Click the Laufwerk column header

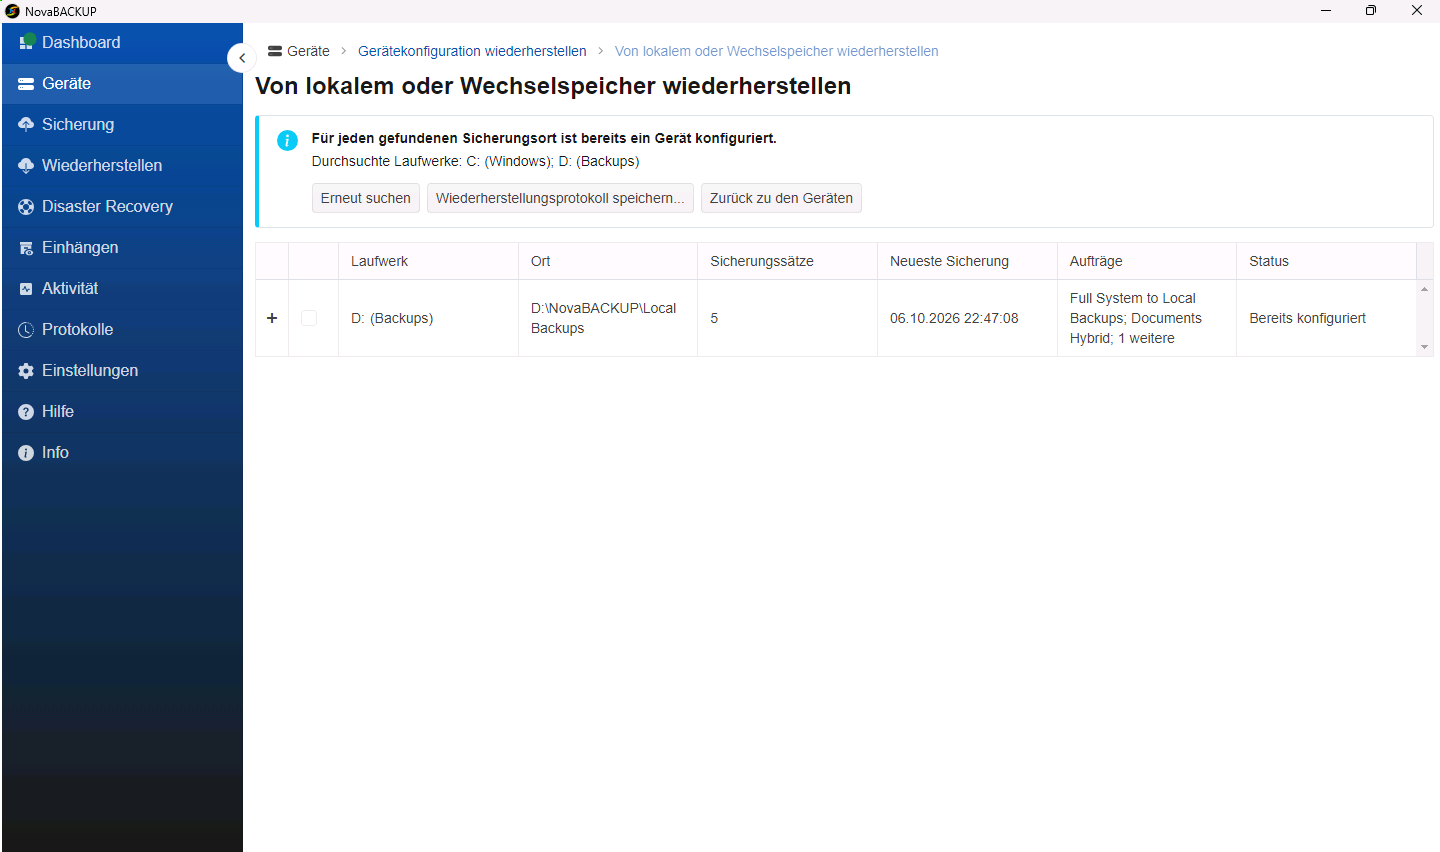click(x=428, y=261)
